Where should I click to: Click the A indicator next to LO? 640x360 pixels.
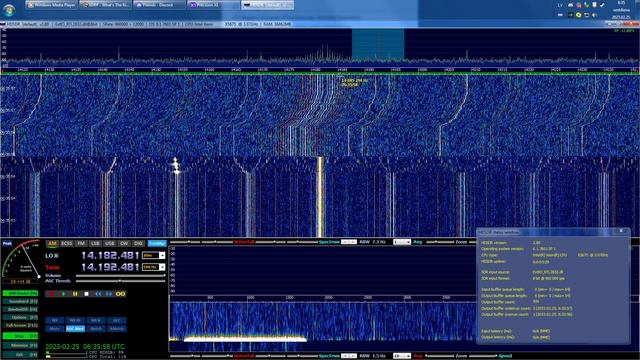click(x=56, y=256)
